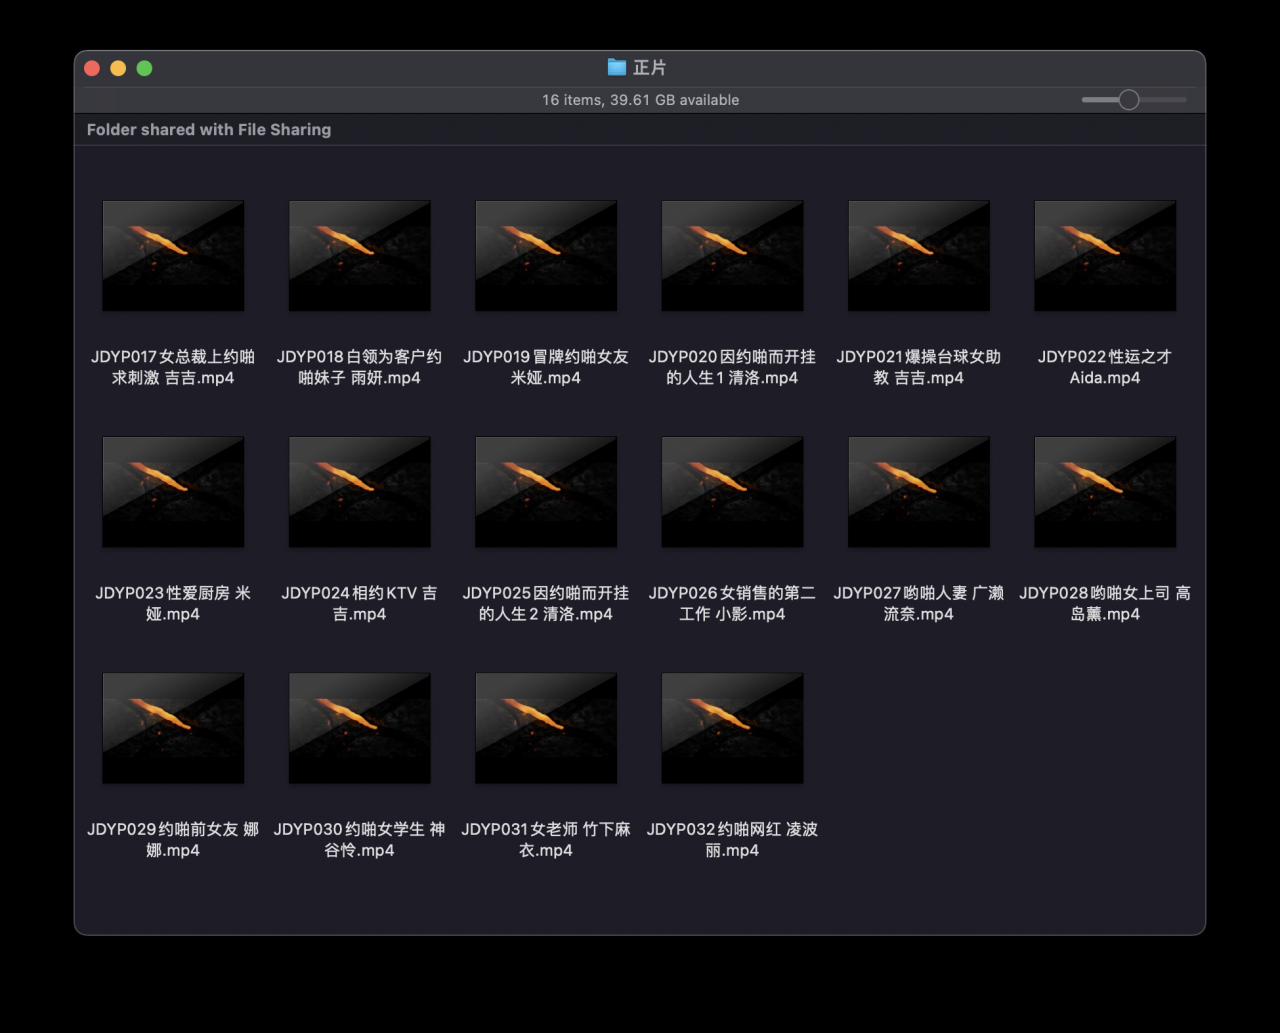Click the JDYP024 mp4 file icon

[359, 492]
